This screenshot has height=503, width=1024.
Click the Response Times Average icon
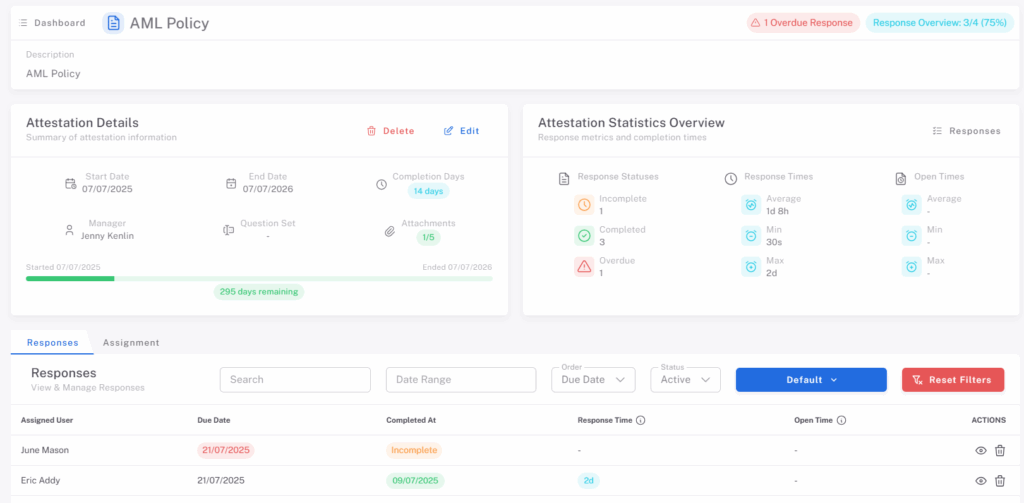click(751, 204)
